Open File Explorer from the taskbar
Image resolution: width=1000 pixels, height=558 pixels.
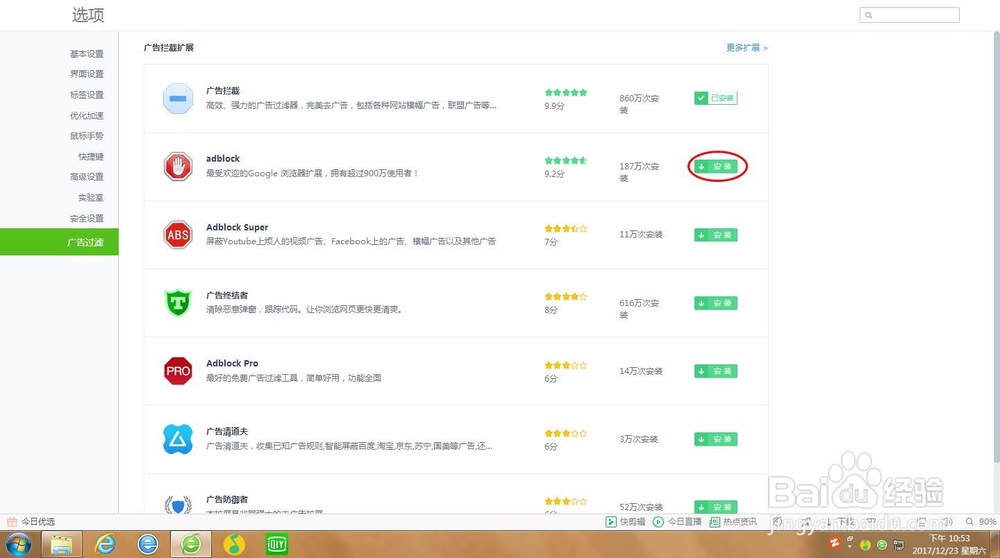[62, 545]
